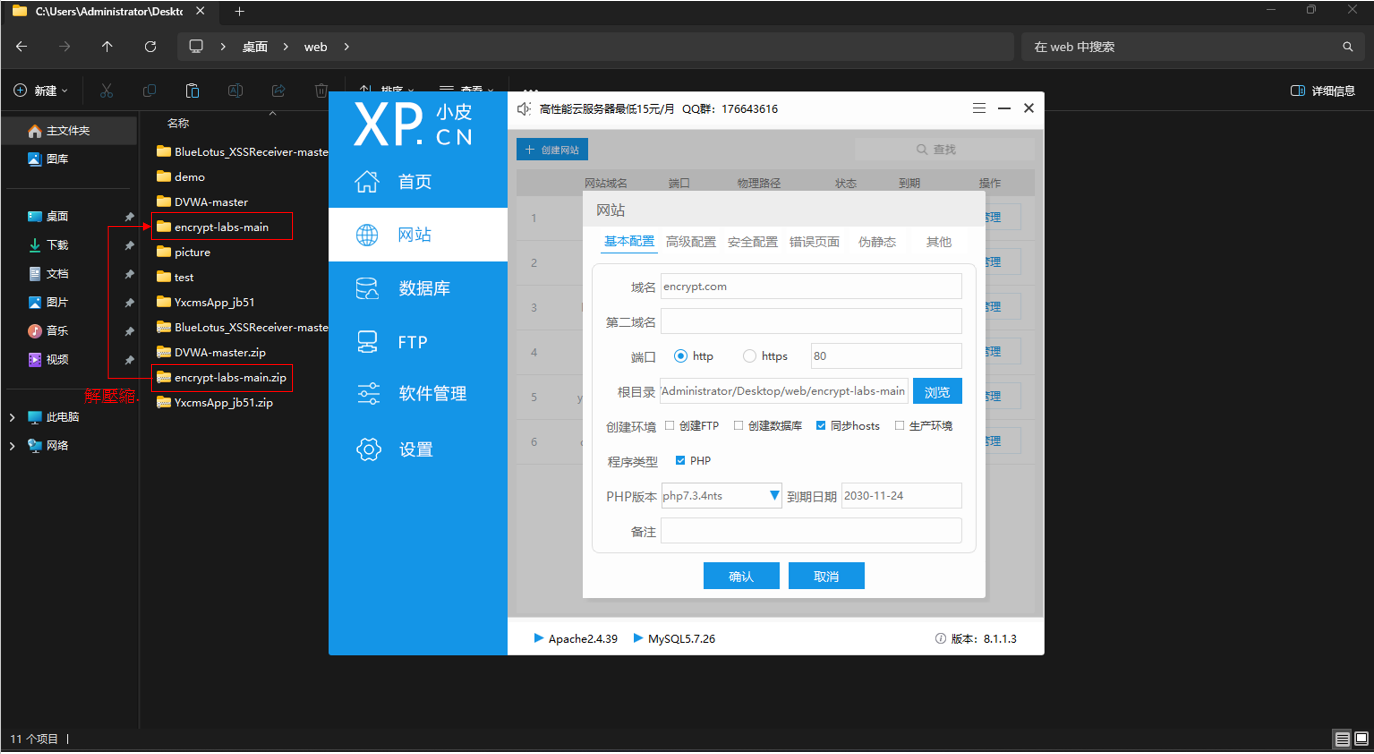1374x754 pixels.
Task: Click the Delete trash icon in Explorer toolbar
Action: (321, 90)
